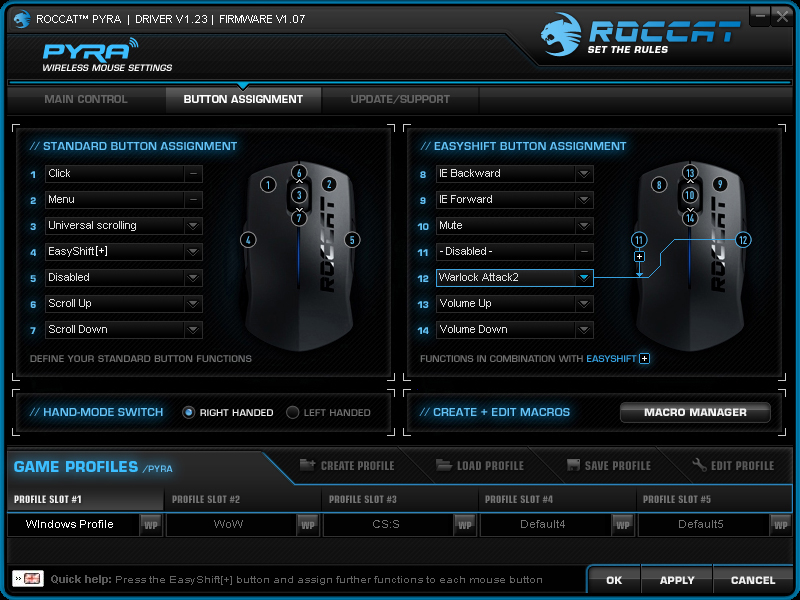The width and height of the screenshot is (800, 600).
Task: Select side button marker 4 on mouse
Action: [x=248, y=240]
